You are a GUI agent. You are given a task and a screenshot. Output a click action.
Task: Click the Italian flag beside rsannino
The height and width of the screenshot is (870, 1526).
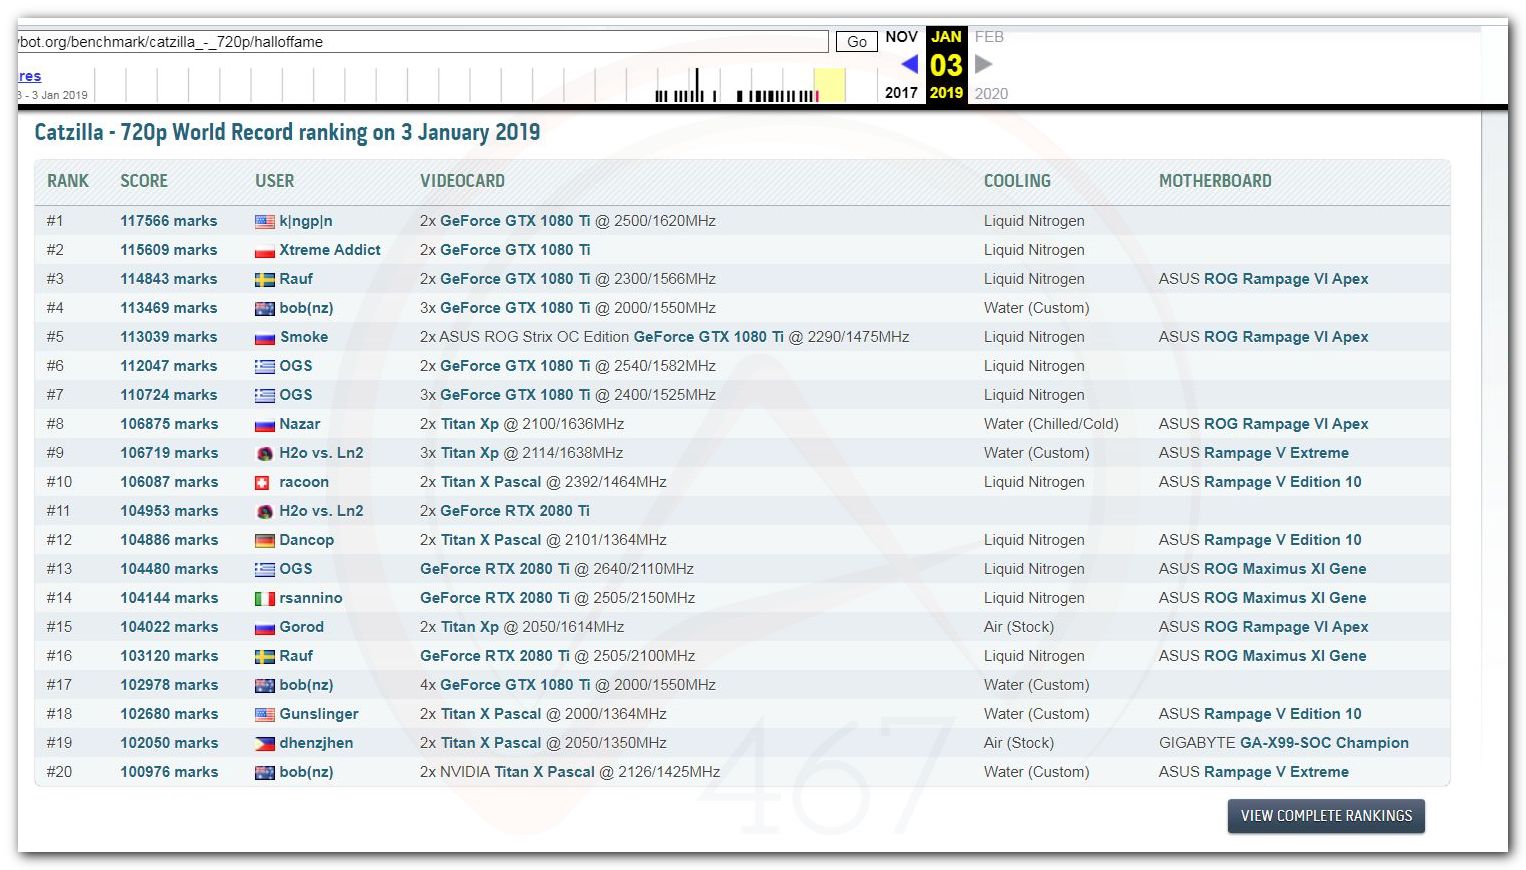coord(264,599)
